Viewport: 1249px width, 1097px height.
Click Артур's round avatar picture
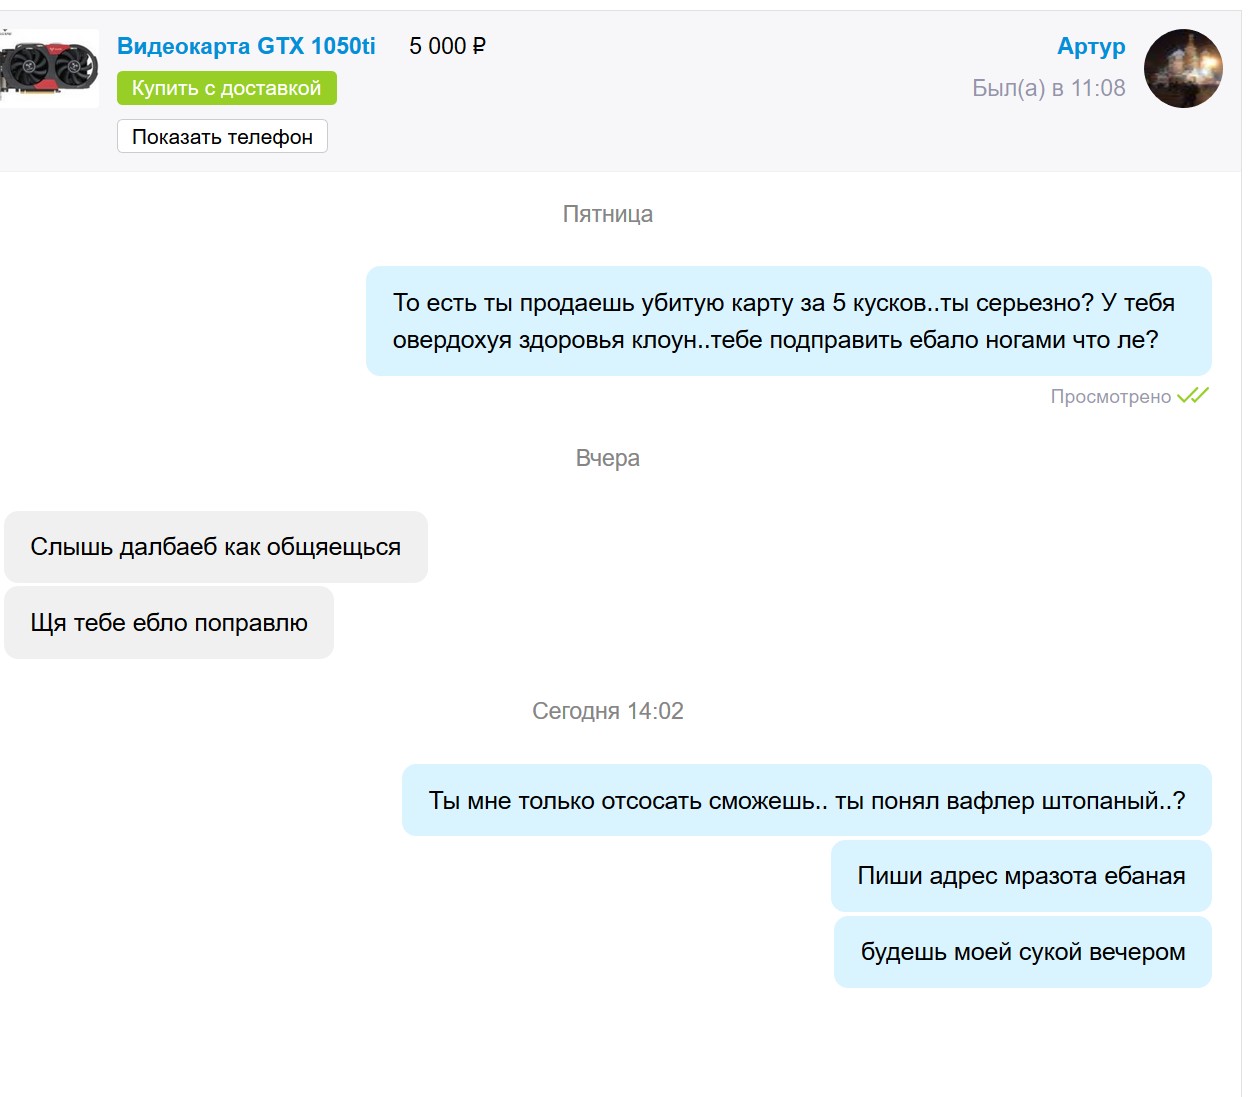coord(1183,68)
